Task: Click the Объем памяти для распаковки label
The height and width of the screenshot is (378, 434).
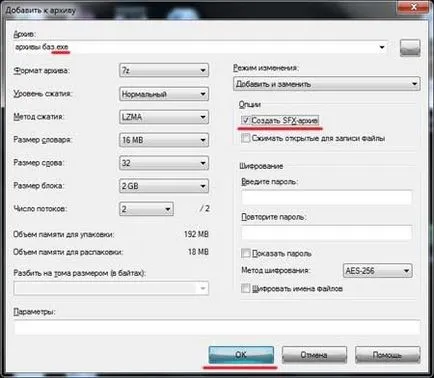Action: pos(68,252)
